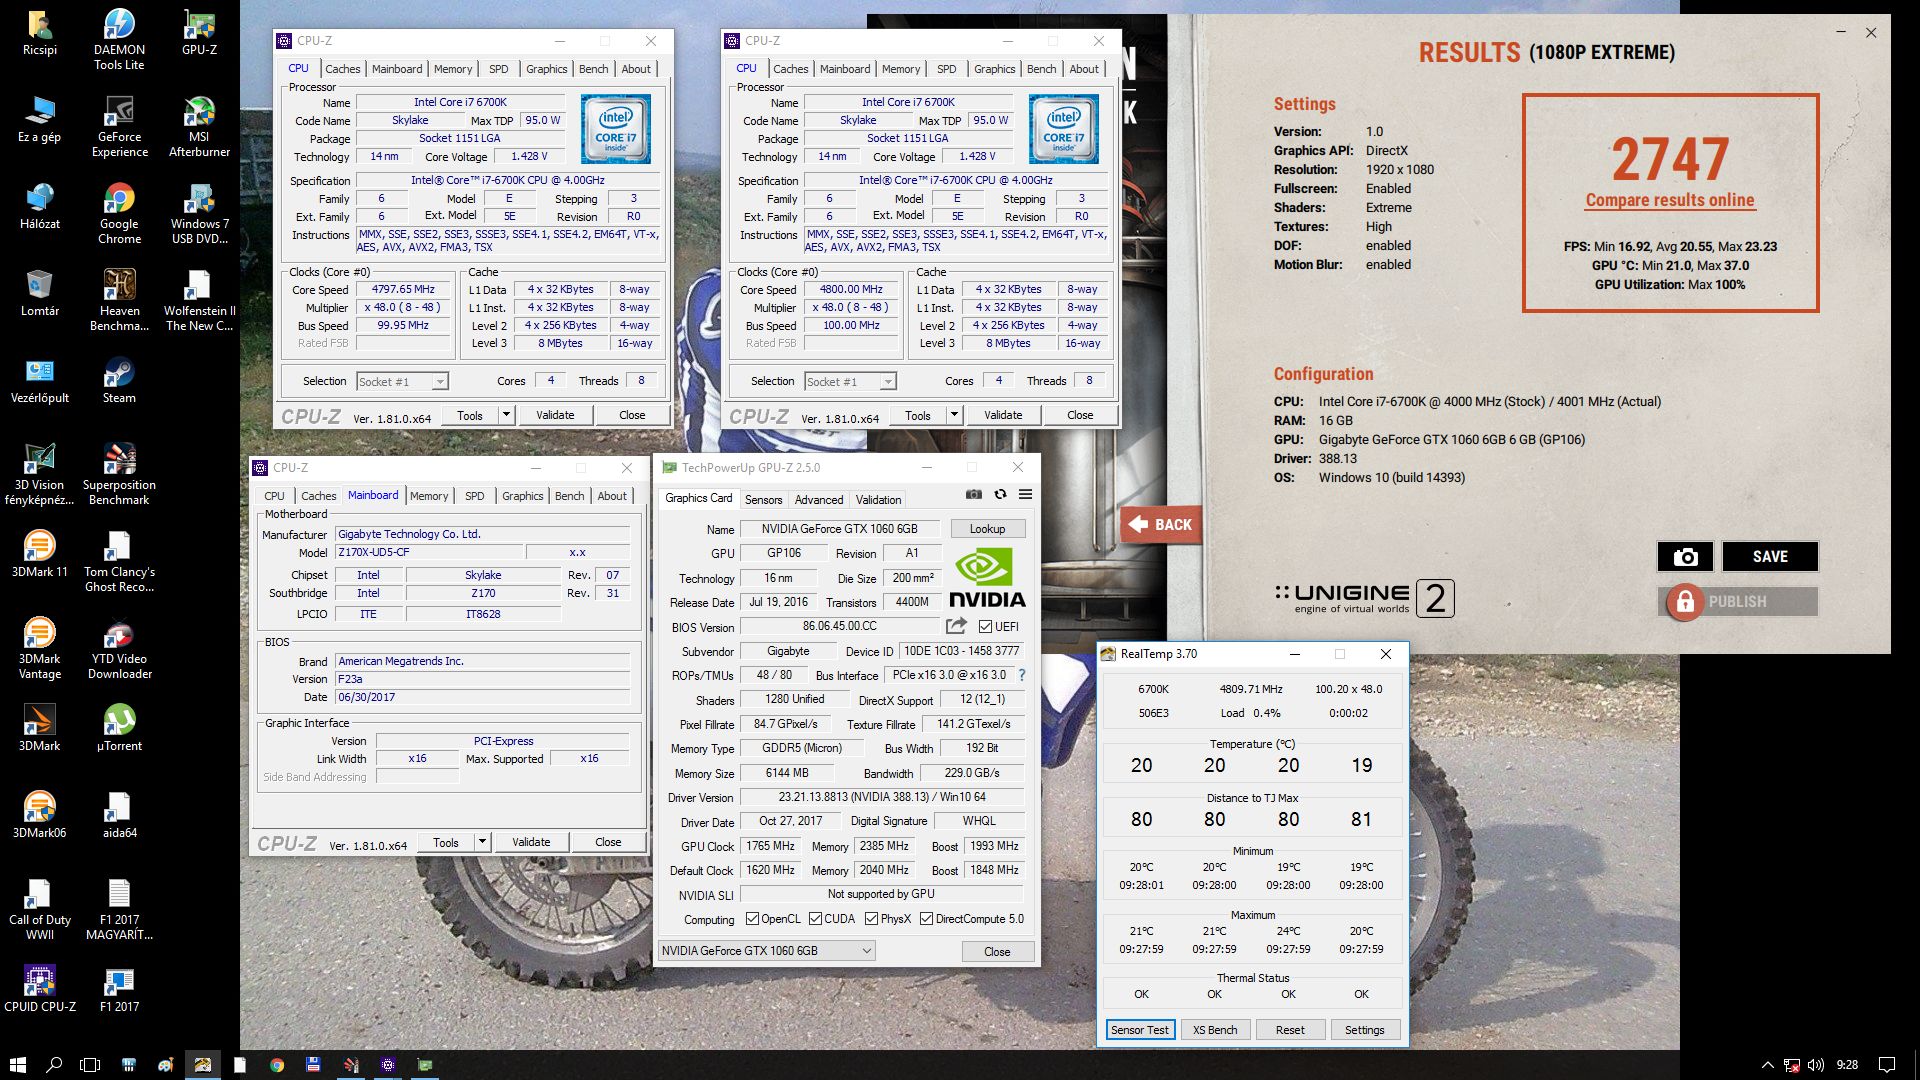
Task: Open Tools dropdown arrow in Mainboard CPU-Z window
Action: coord(482,842)
